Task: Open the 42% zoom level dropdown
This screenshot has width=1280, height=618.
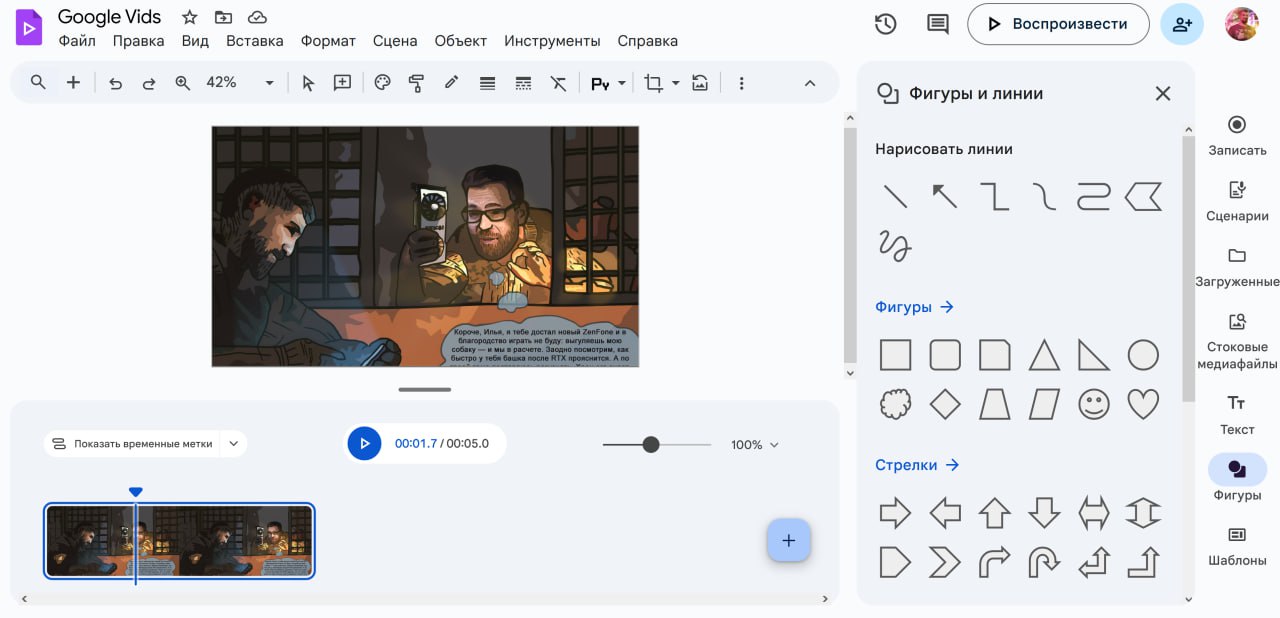Action: tap(240, 83)
